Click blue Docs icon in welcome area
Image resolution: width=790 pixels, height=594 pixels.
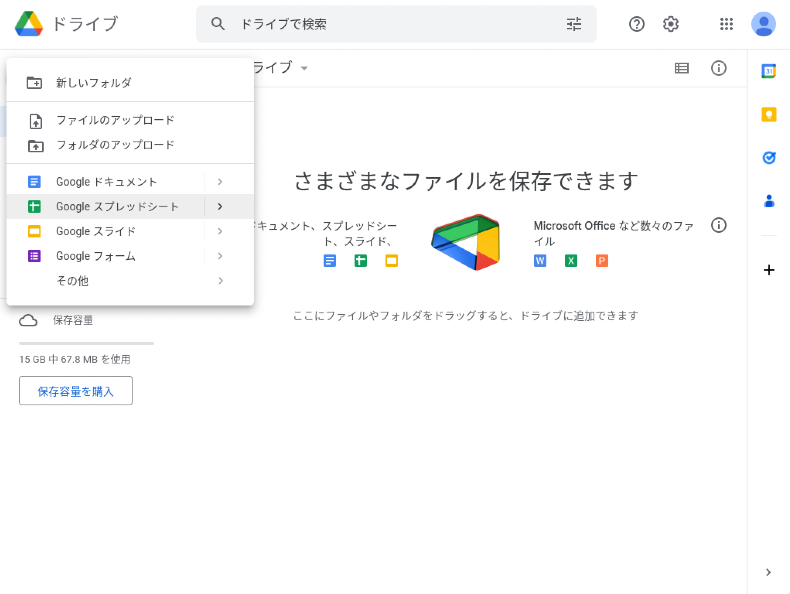(330, 260)
